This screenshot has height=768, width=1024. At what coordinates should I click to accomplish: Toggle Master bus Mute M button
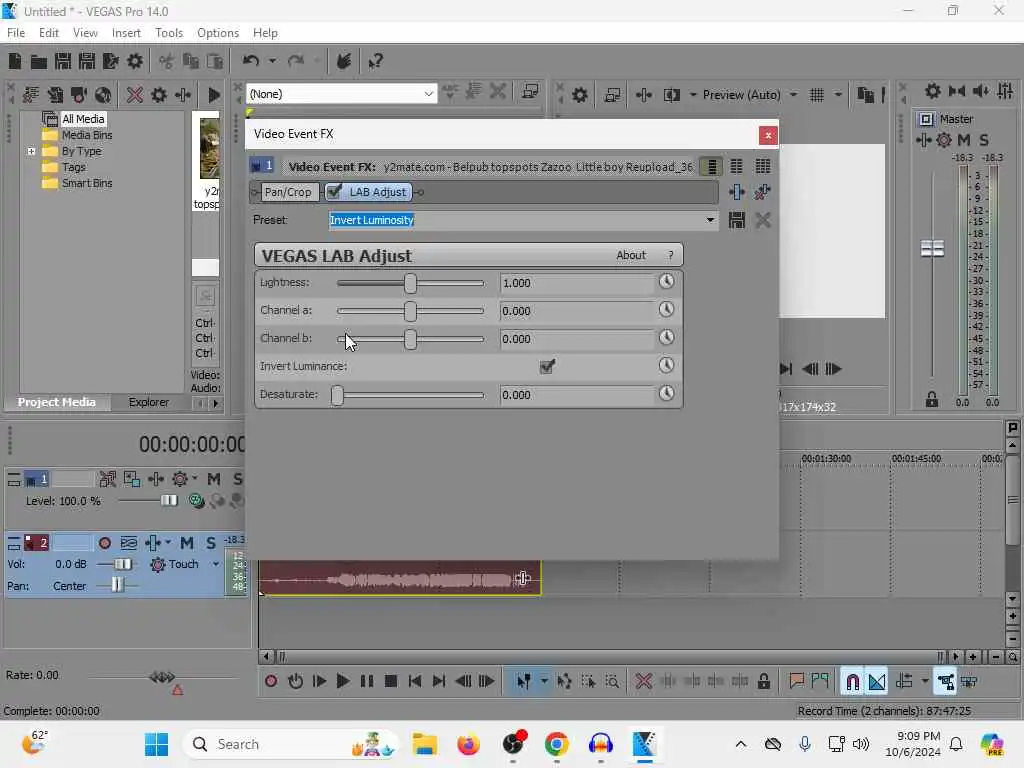(x=964, y=140)
